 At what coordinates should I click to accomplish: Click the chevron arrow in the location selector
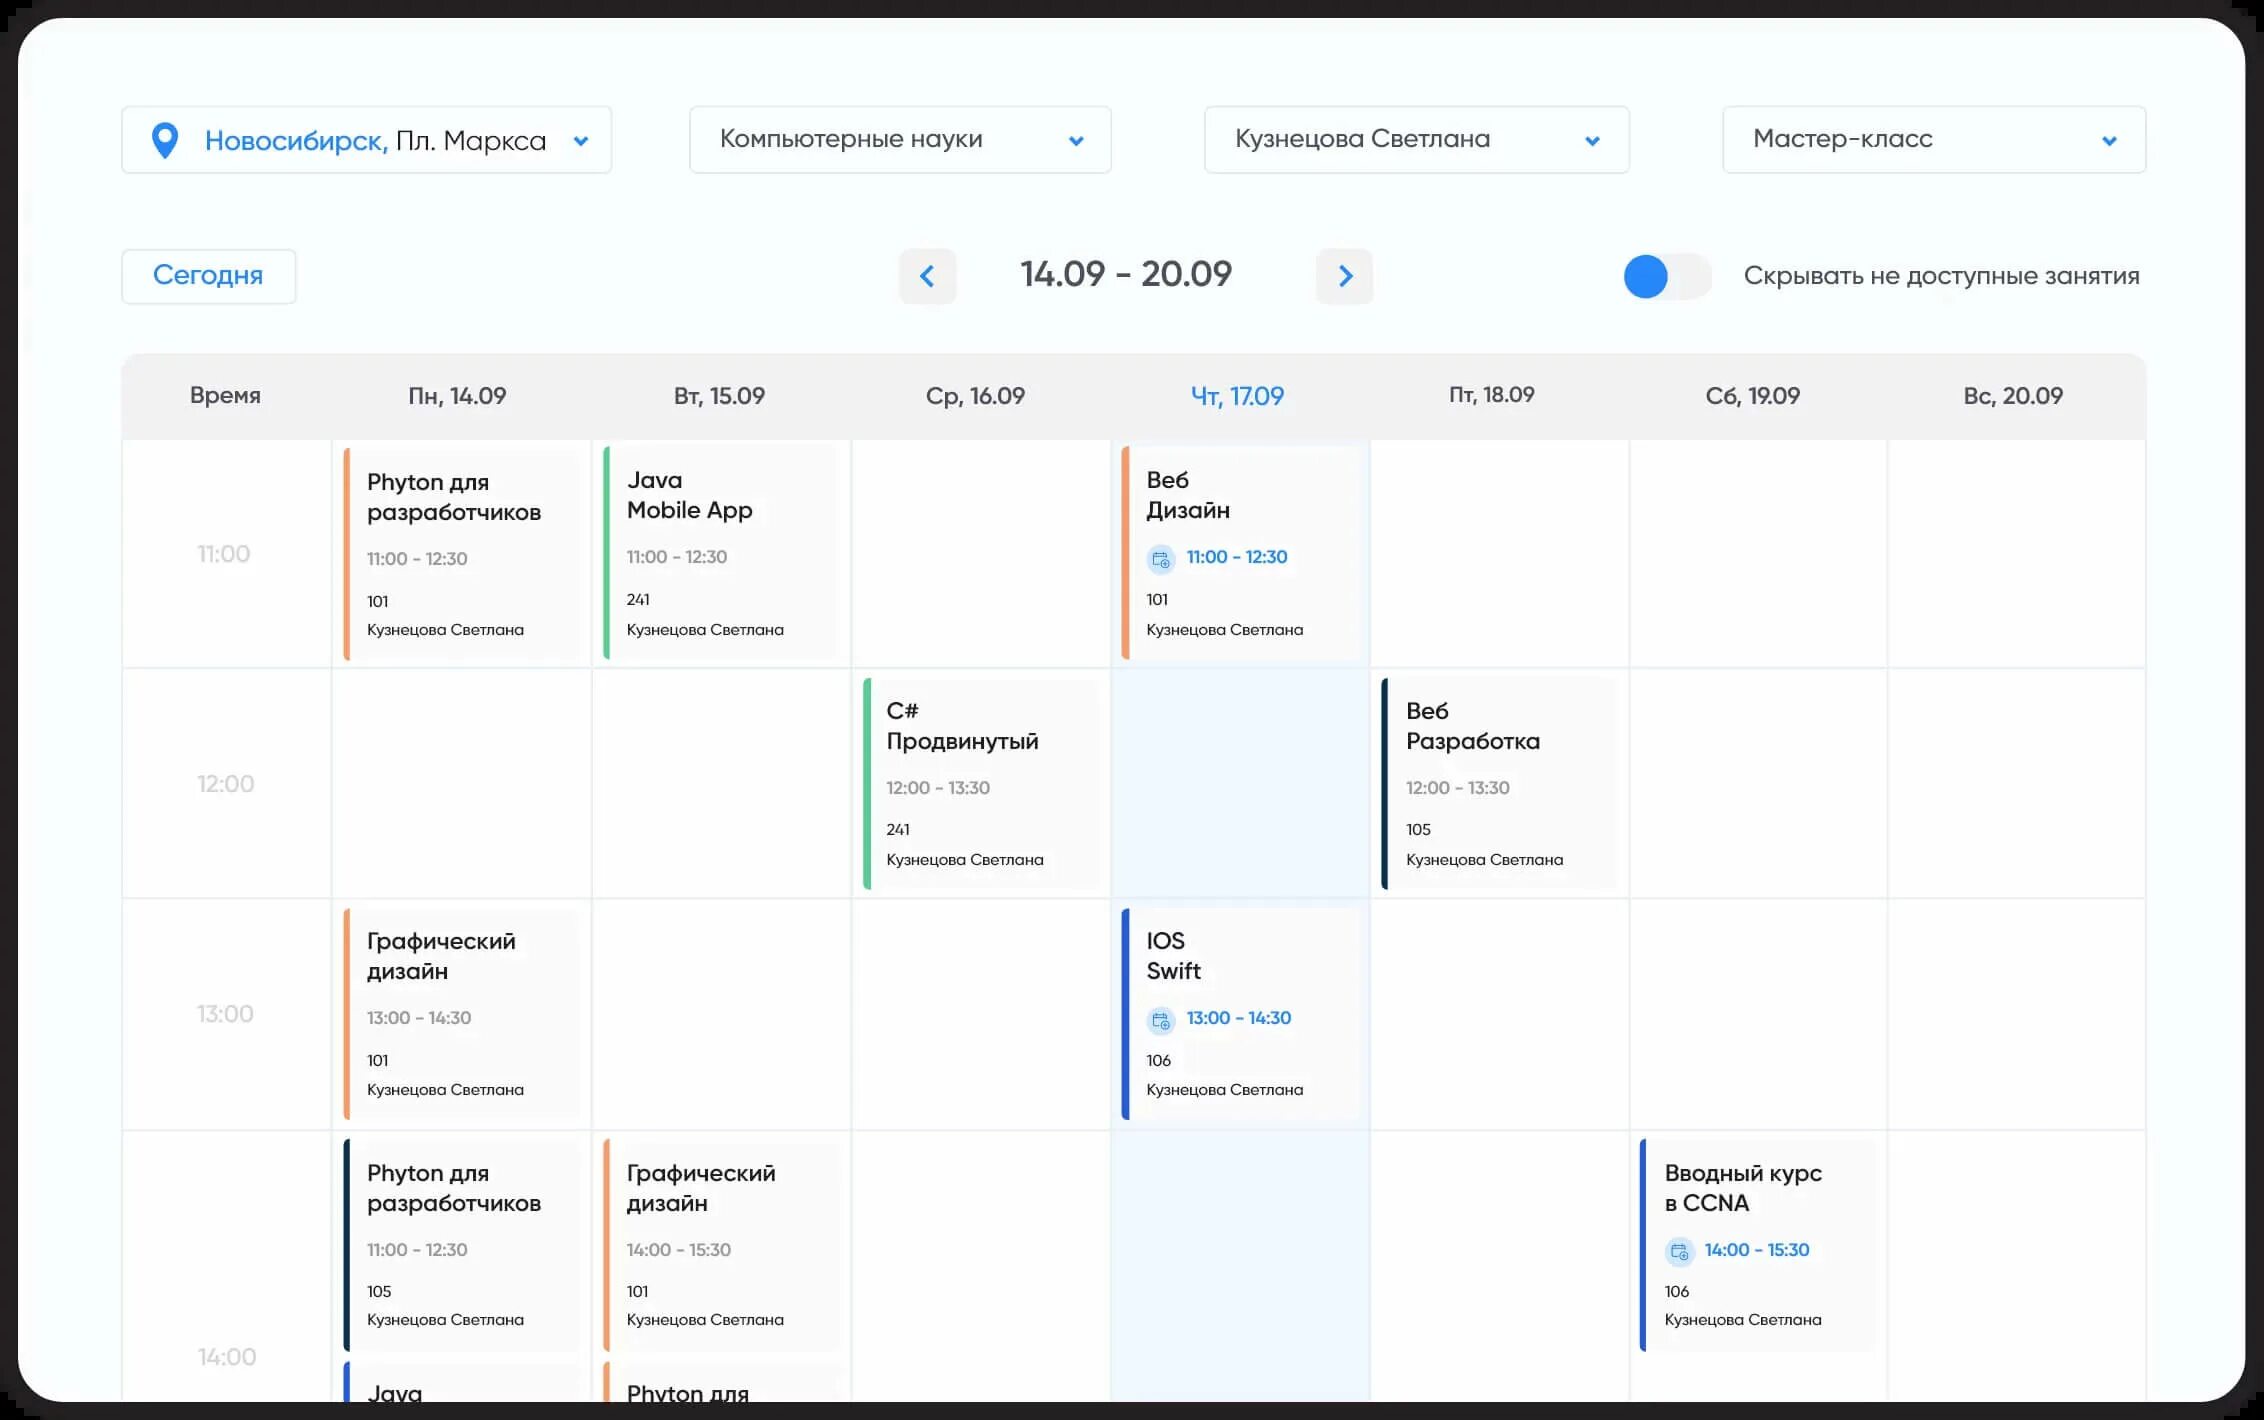point(581,141)
